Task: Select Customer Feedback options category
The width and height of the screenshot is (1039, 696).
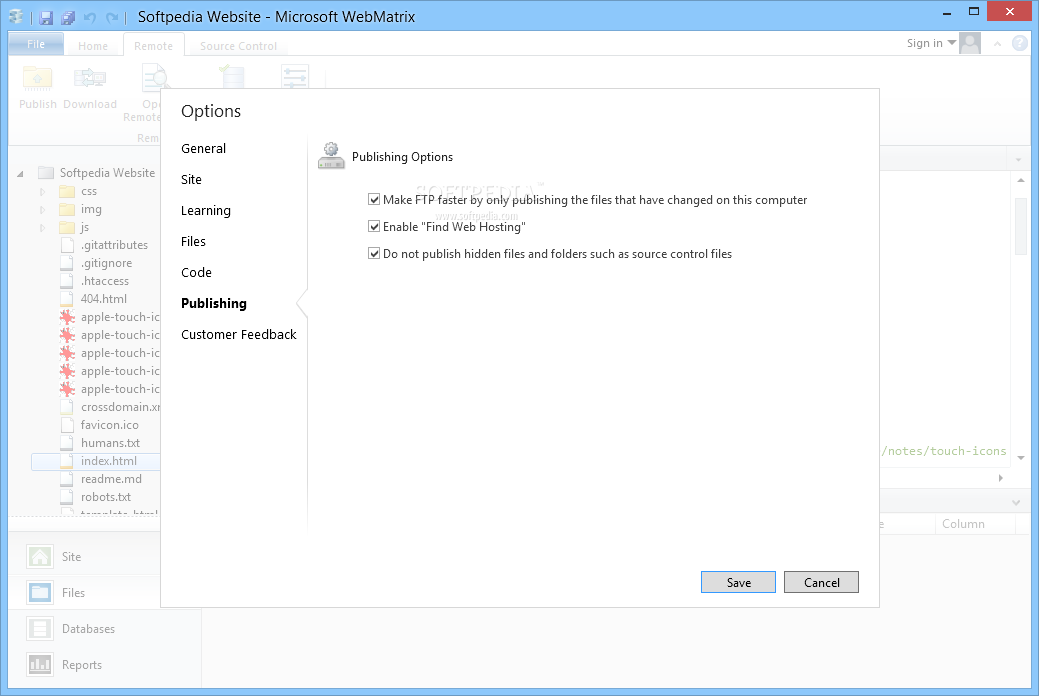Action: point(239,335)
